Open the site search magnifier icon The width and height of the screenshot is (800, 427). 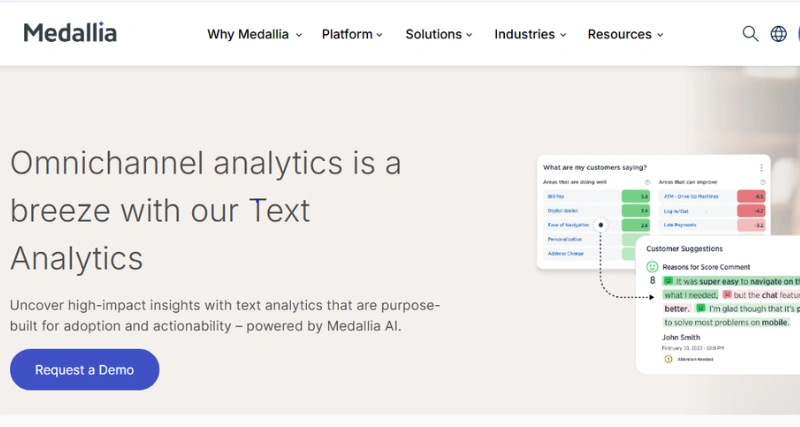750,34
